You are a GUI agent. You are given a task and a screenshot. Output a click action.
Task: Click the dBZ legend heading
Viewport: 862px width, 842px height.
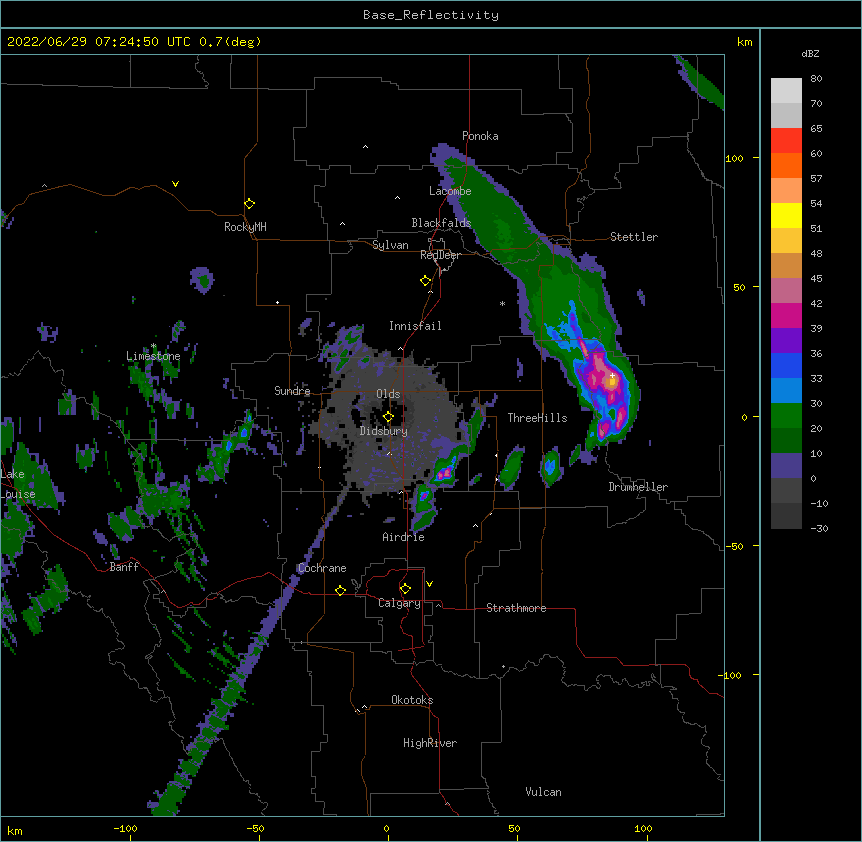click(810, 54)
